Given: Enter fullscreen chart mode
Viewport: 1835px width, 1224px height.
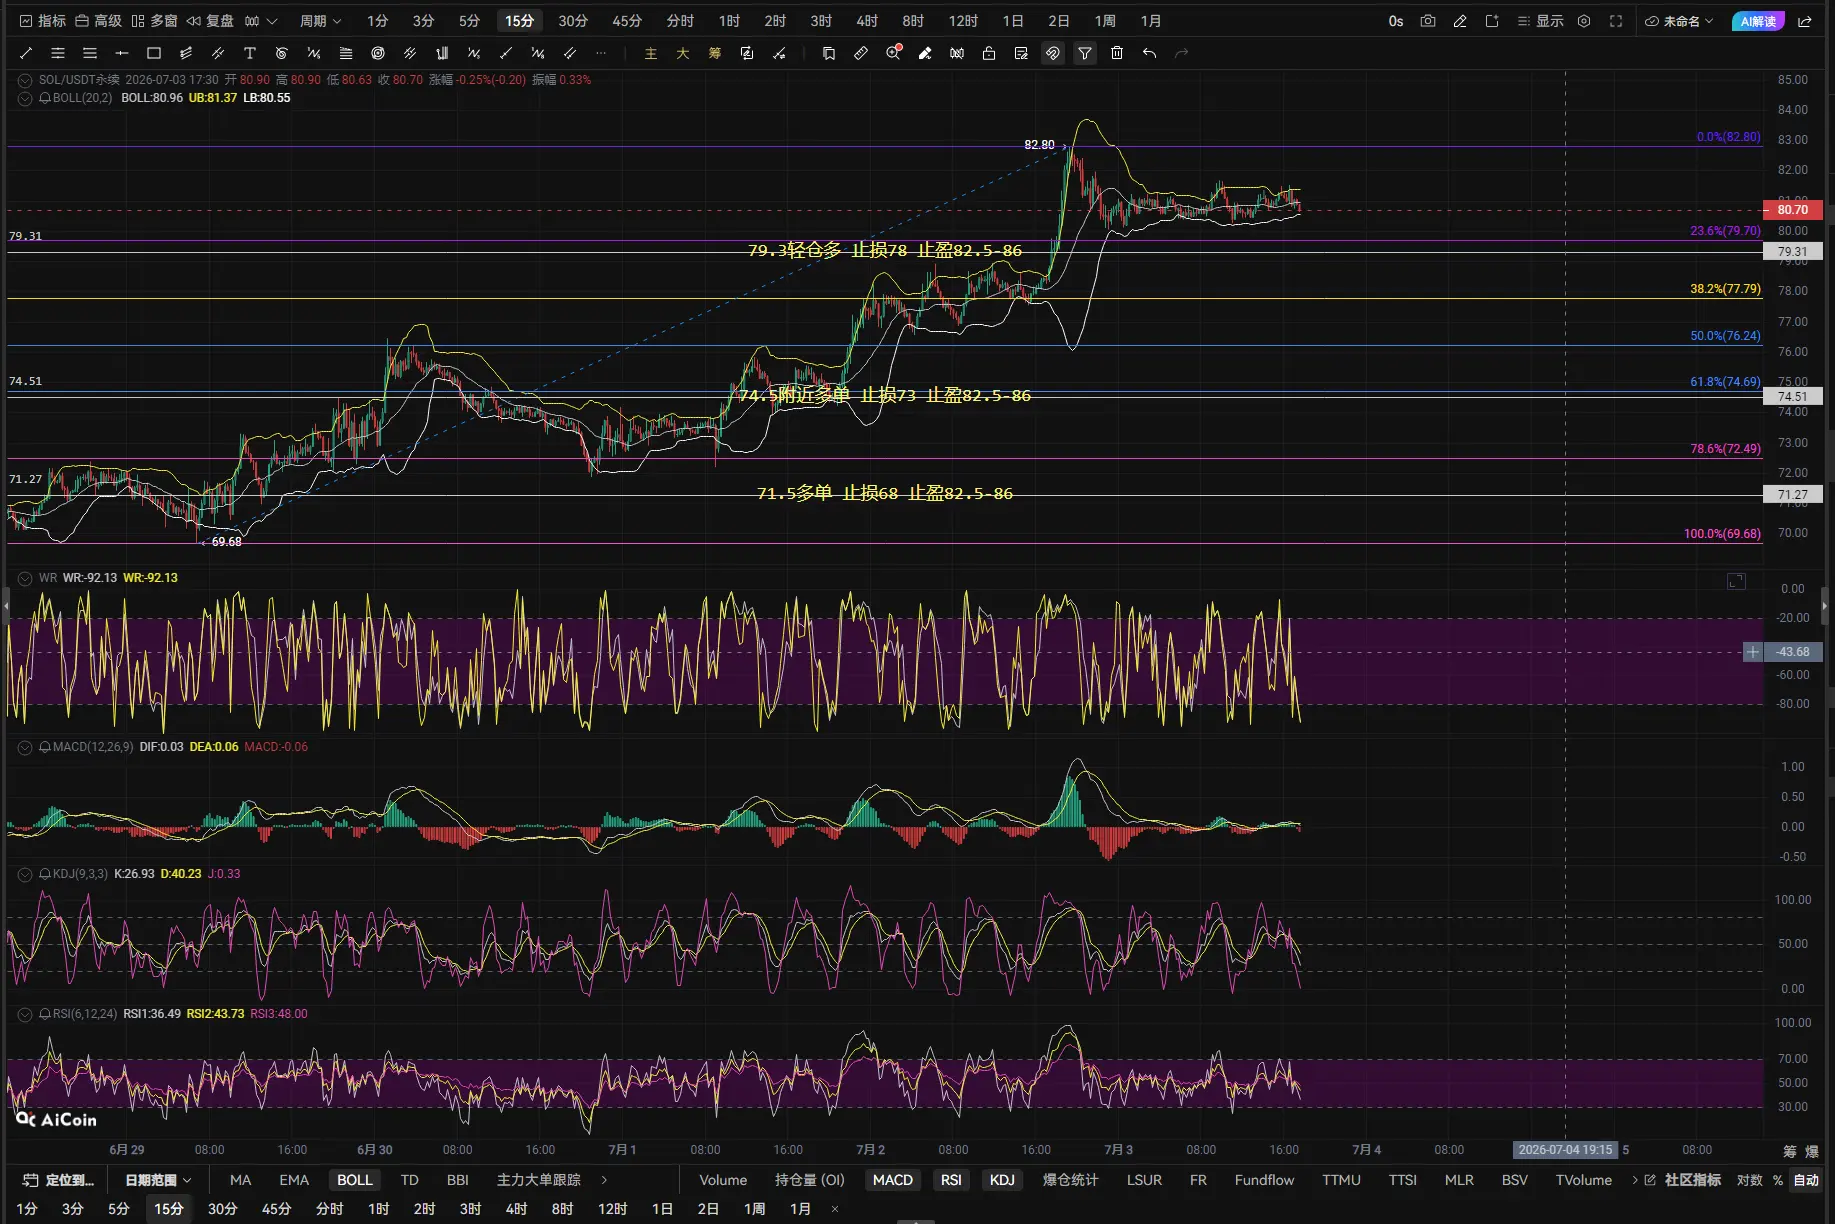Looking at the screenshot, I should pyautogui.click(x=1616, y=21).
